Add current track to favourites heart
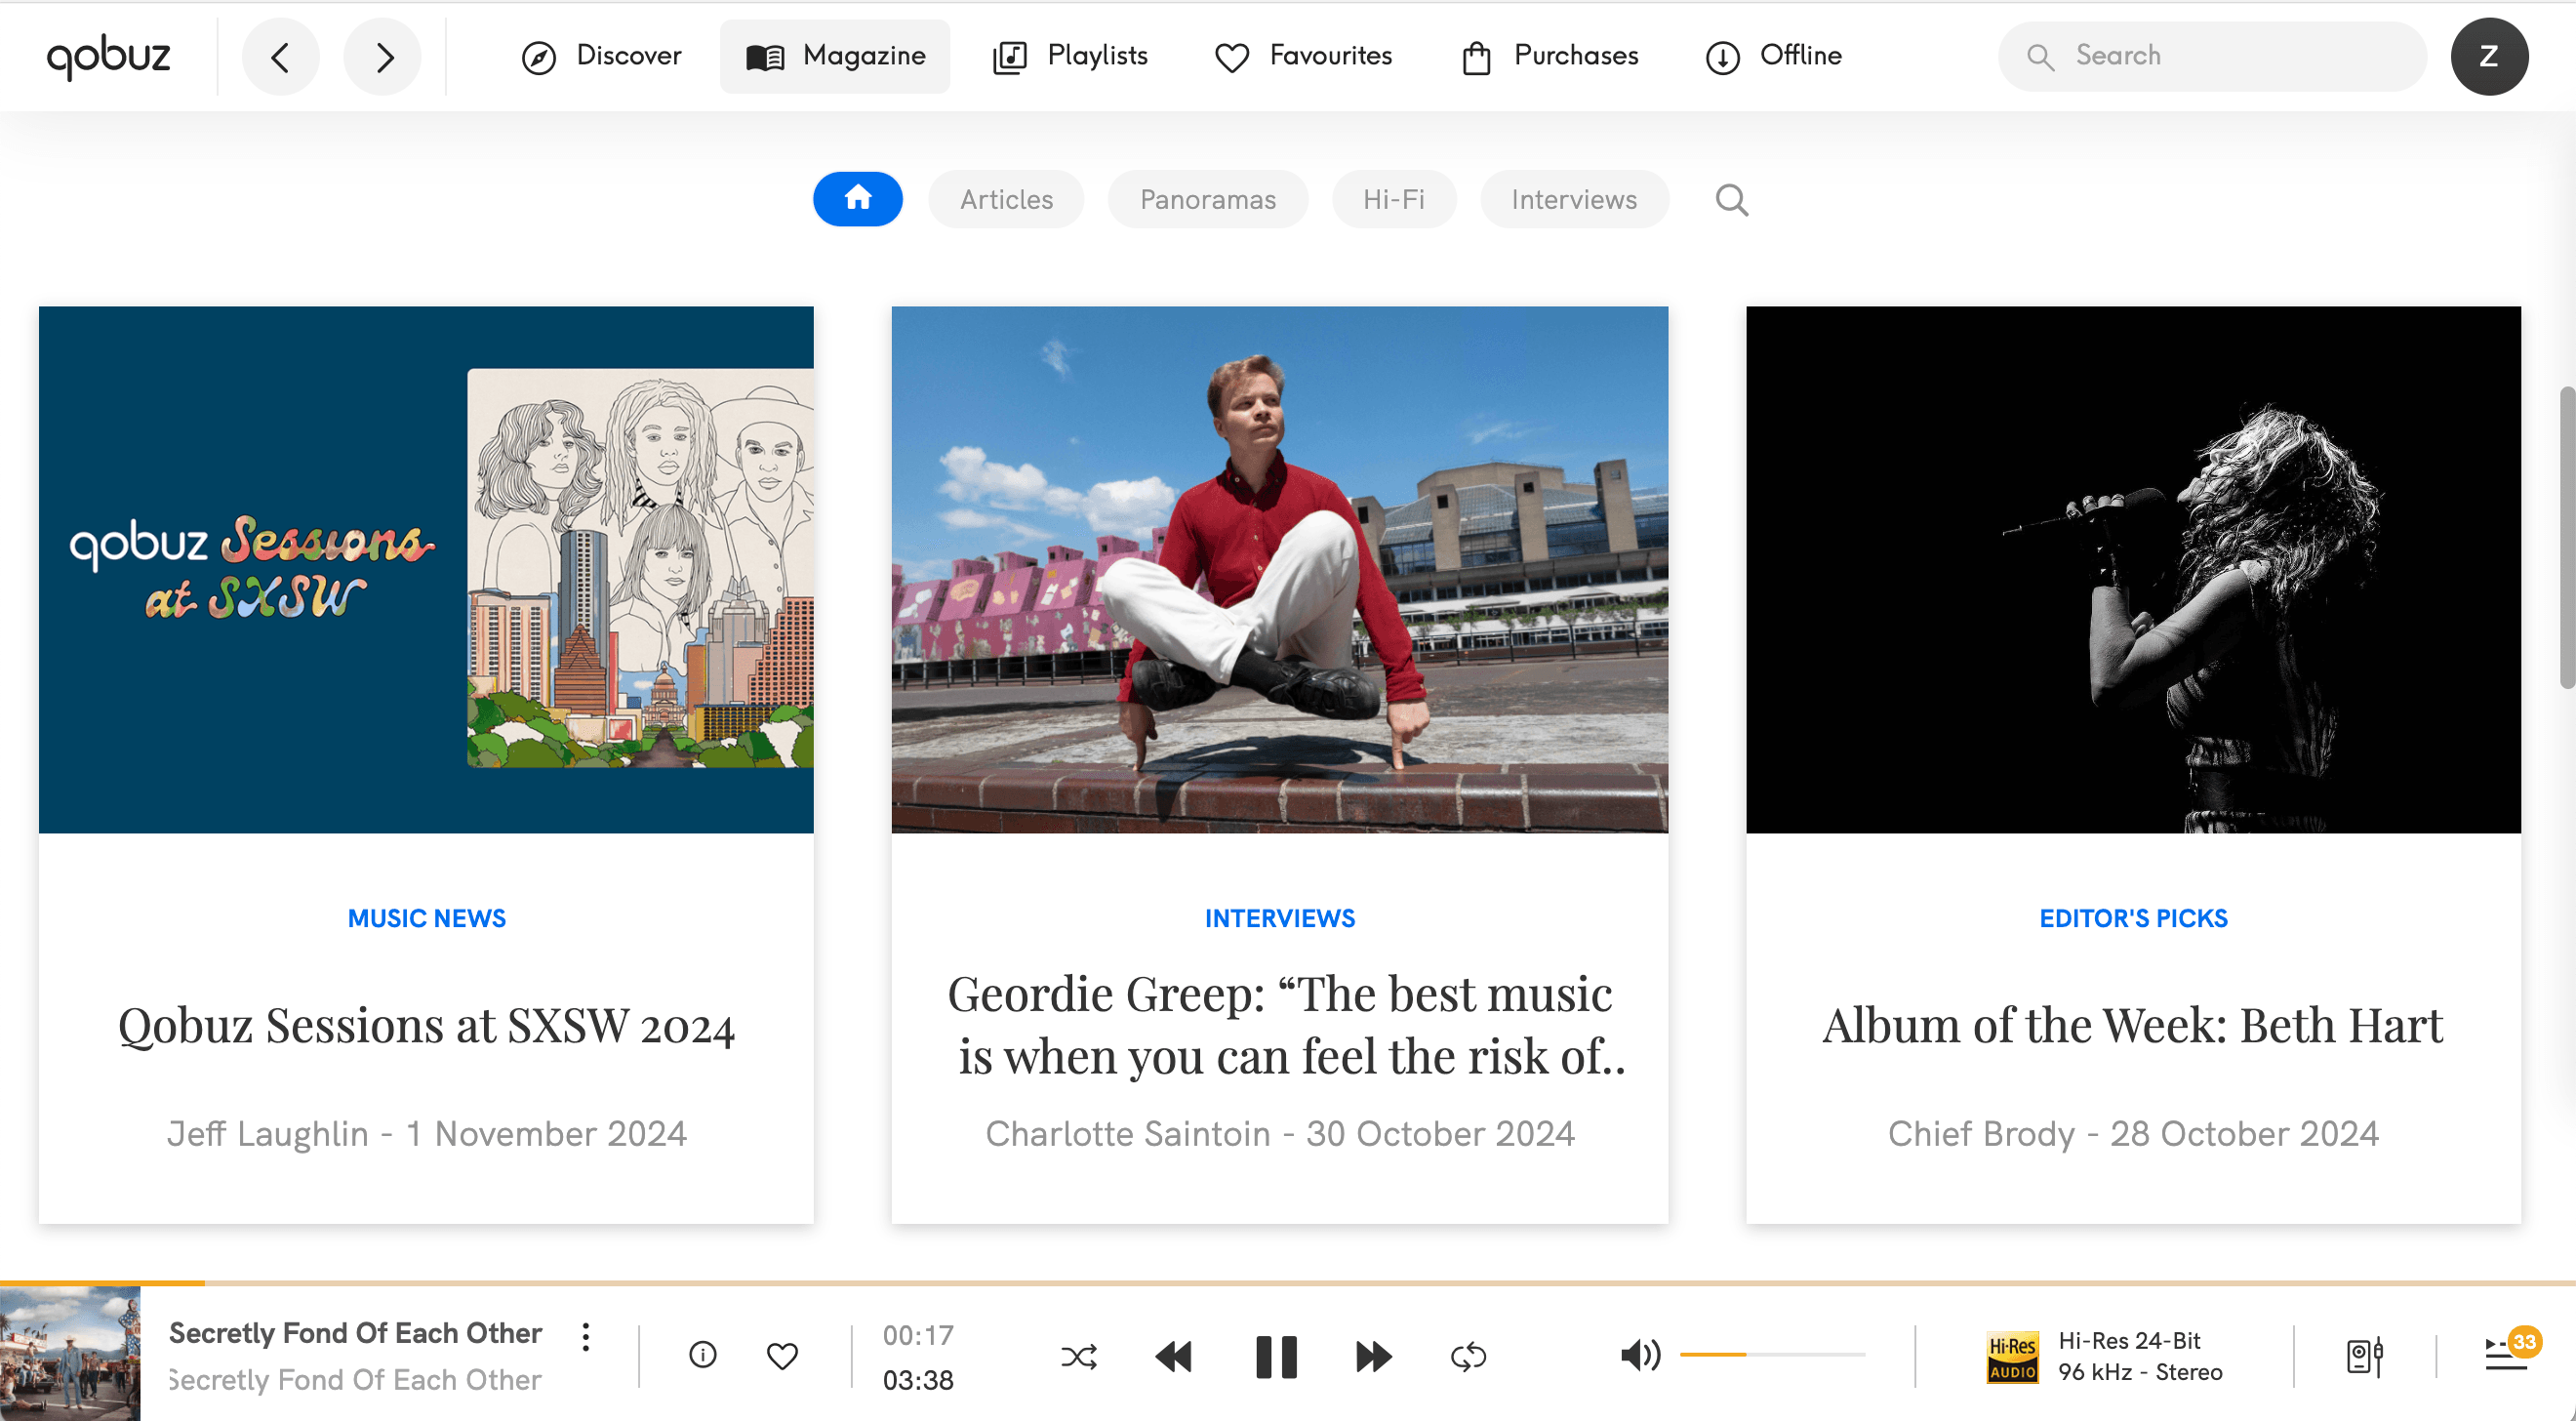Viewport: 2576px width, 1421px height. 782,1356
